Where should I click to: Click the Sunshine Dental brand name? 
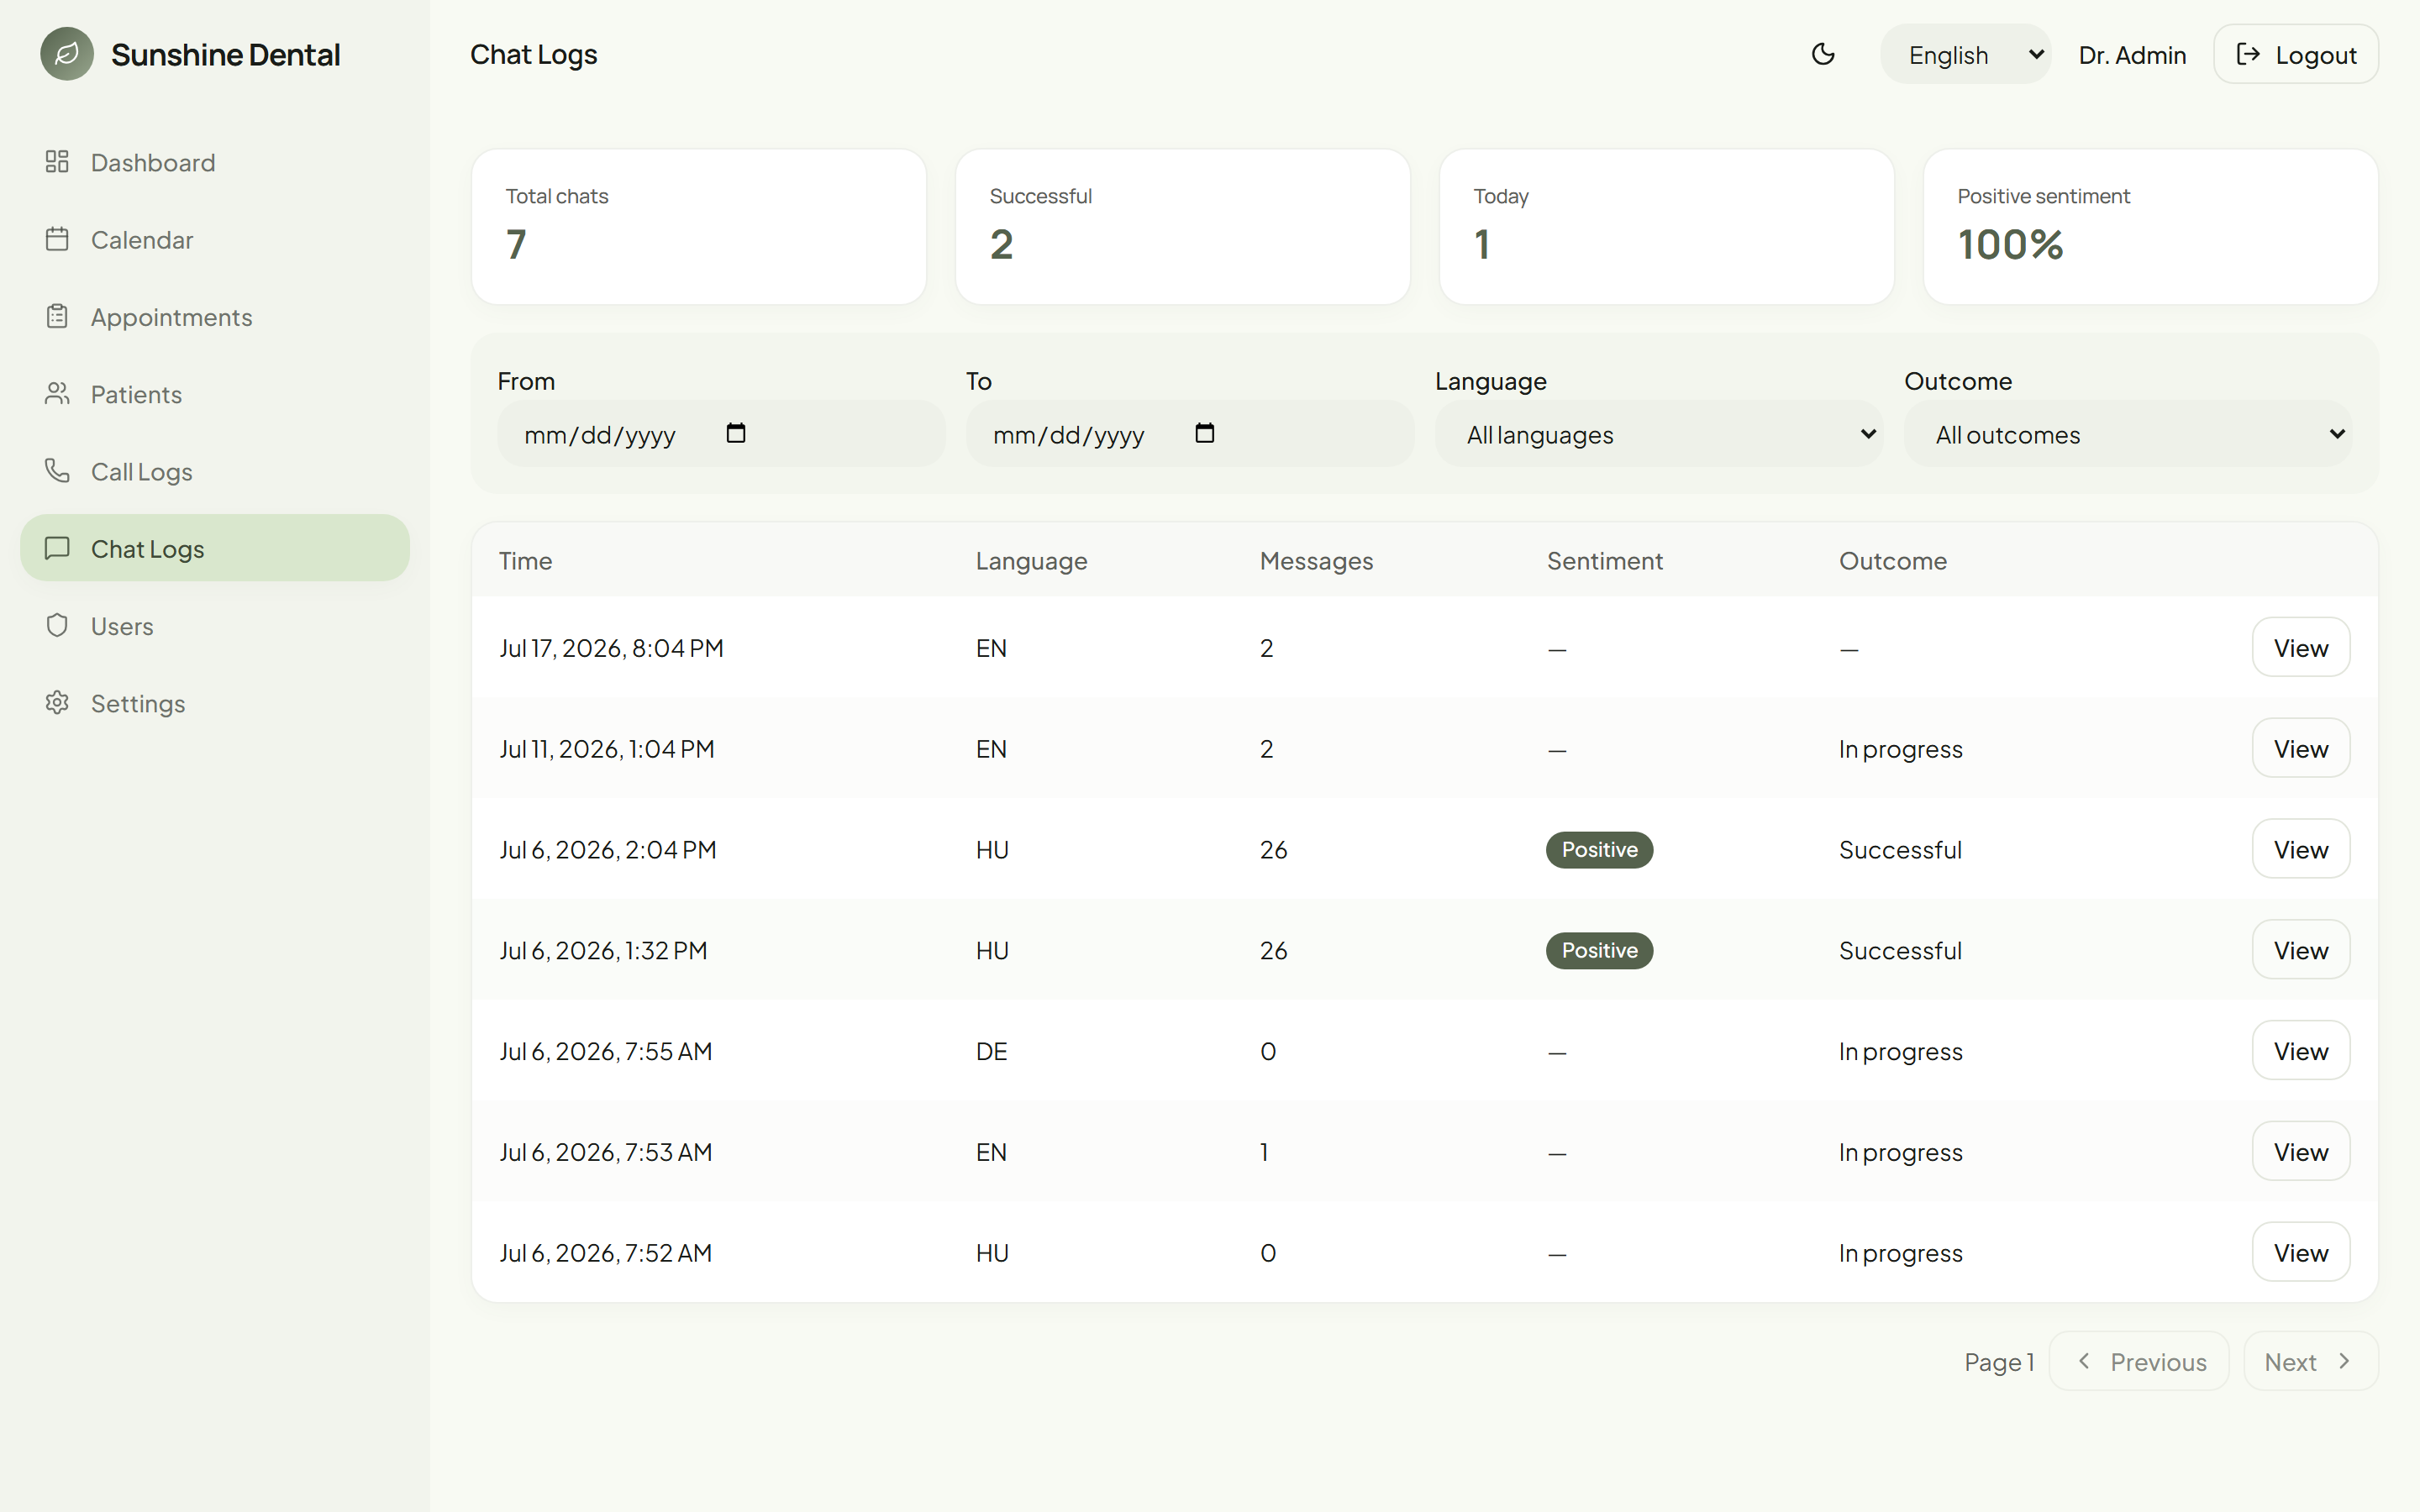(226, 54)
